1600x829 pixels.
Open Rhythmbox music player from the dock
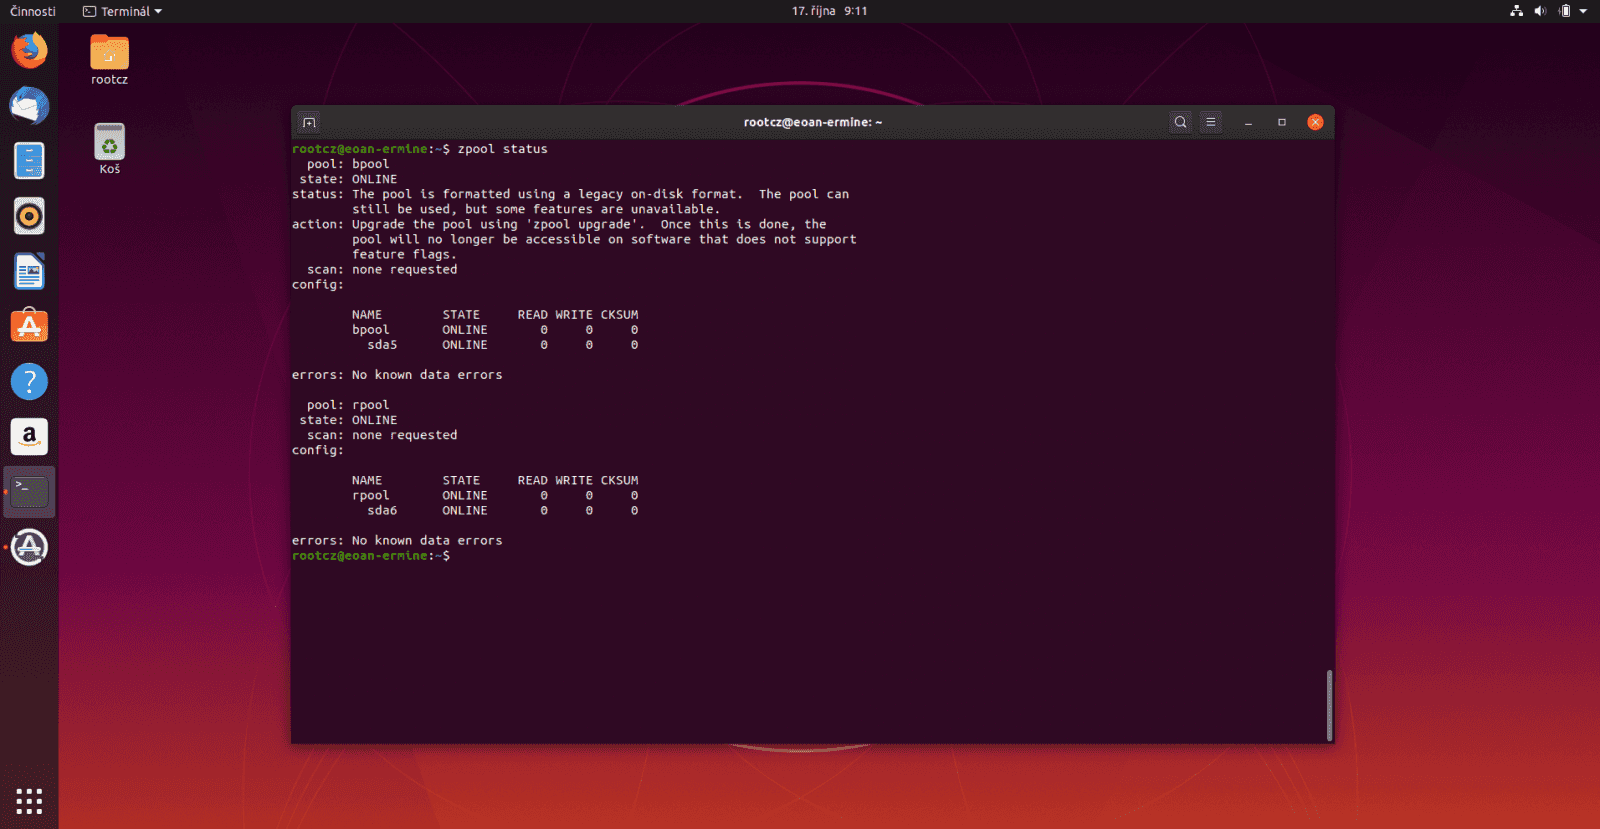click(x=29, y=216)
